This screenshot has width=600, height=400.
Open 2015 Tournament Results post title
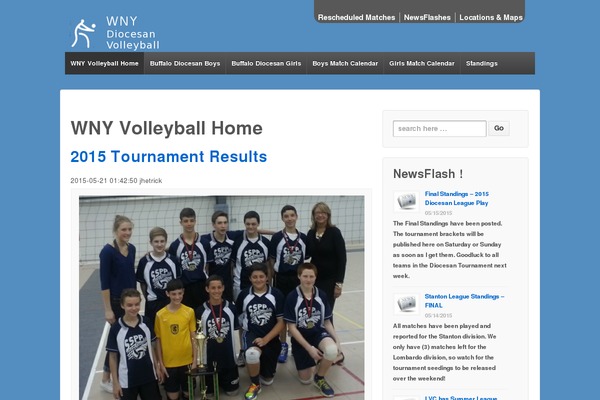point(169,157)
